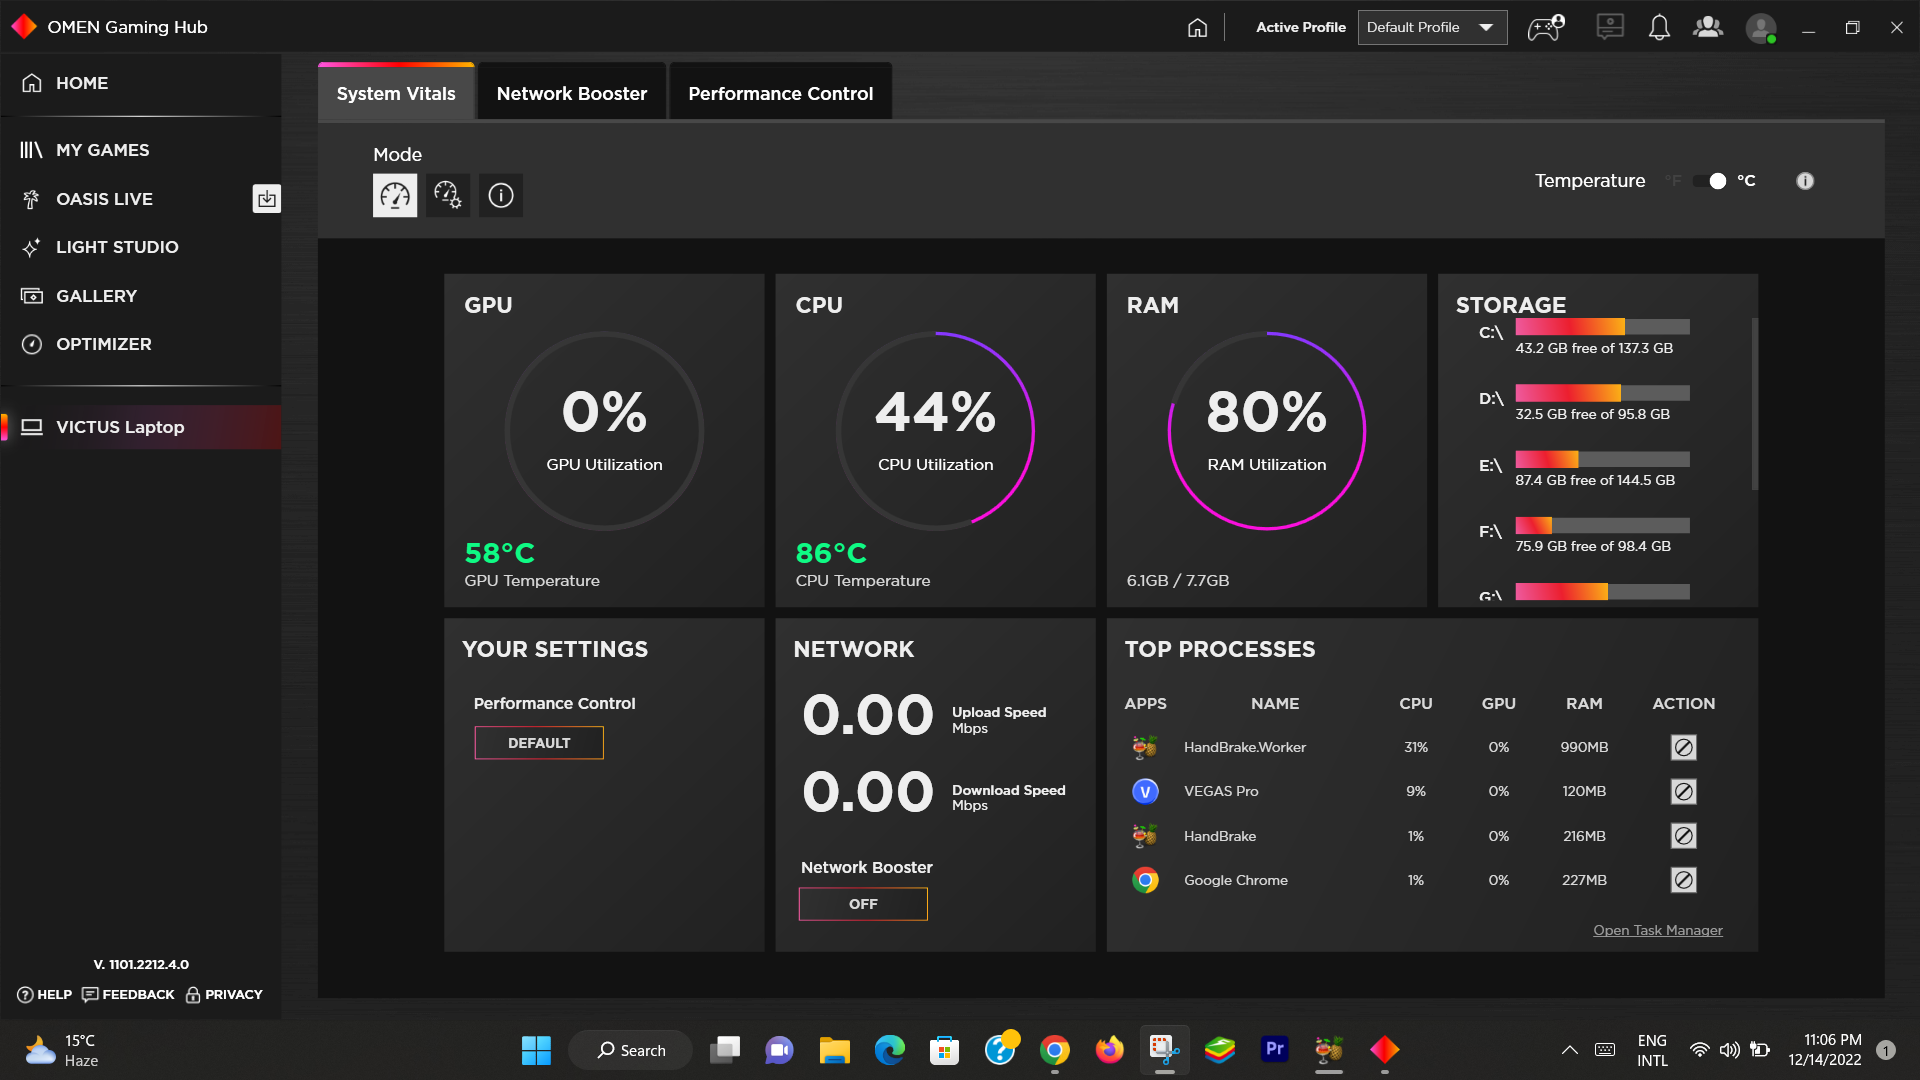
Task: Switch to the Performance Control tab
Action: [x=780, y=93]
